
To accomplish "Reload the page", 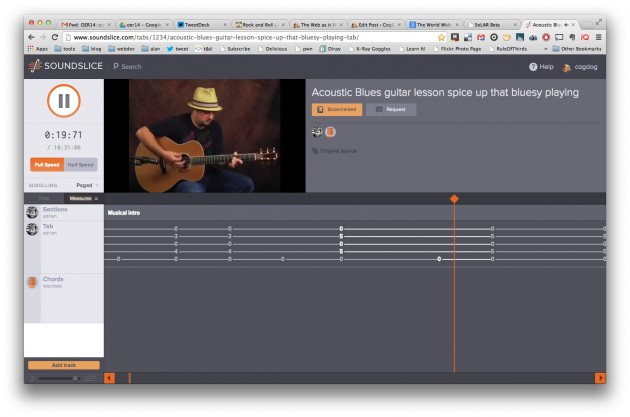I will coord(55,37).
